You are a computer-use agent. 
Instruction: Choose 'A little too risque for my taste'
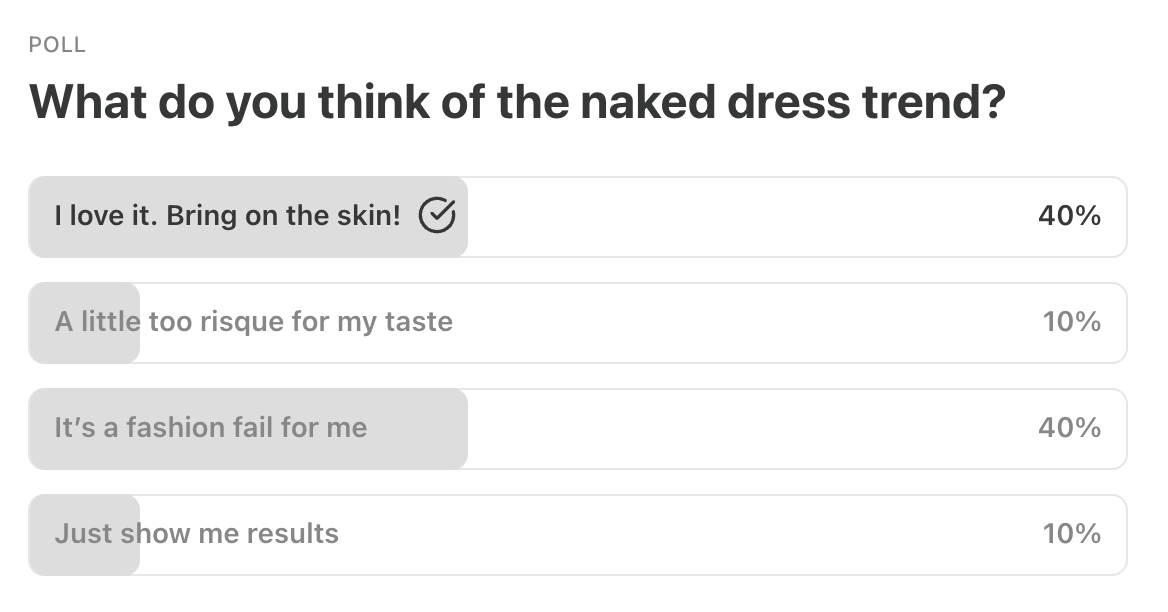pyautogui.click(x=253, y=322)
